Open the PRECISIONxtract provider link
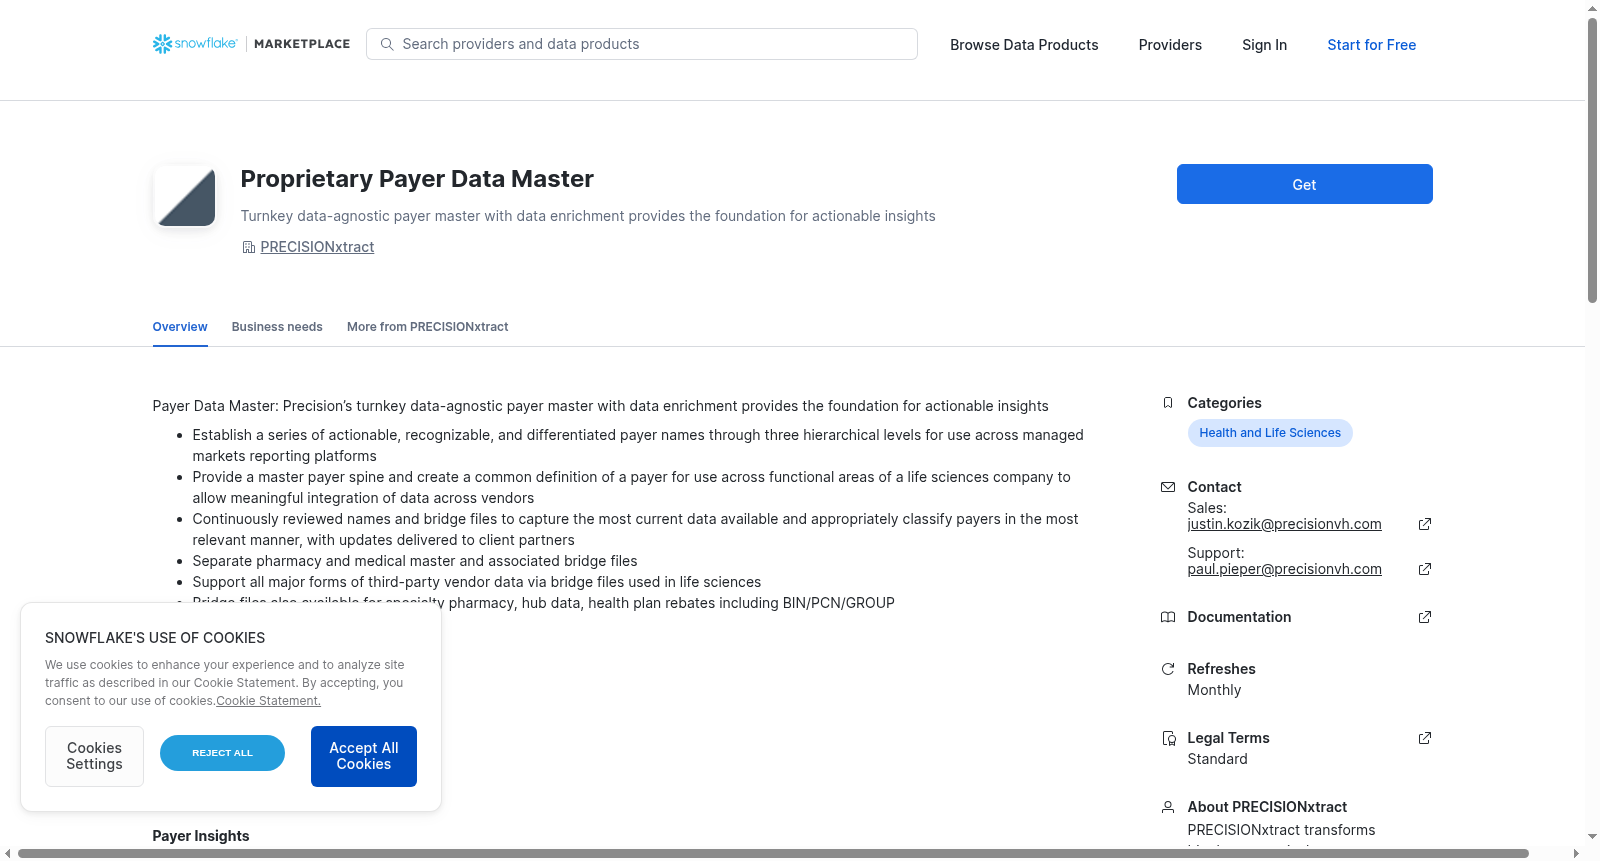The width and height of the screenshot is (1600, 861). click(x=317, y=247)
